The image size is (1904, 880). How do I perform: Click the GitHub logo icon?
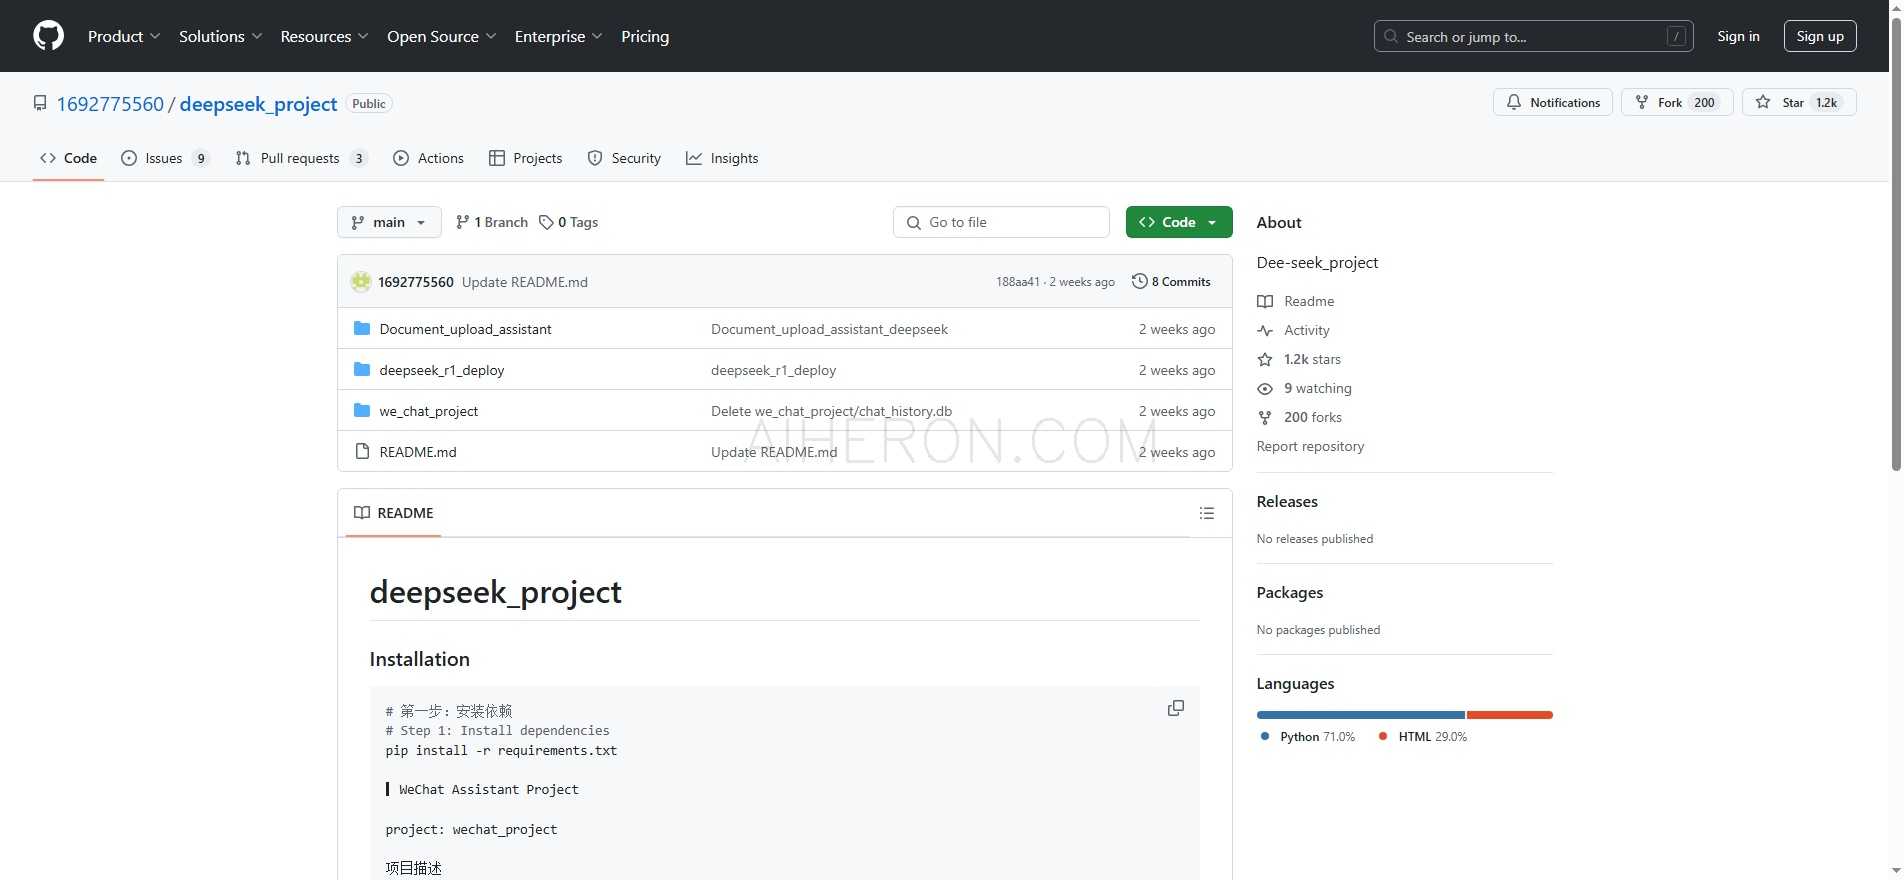pos(48,36)
